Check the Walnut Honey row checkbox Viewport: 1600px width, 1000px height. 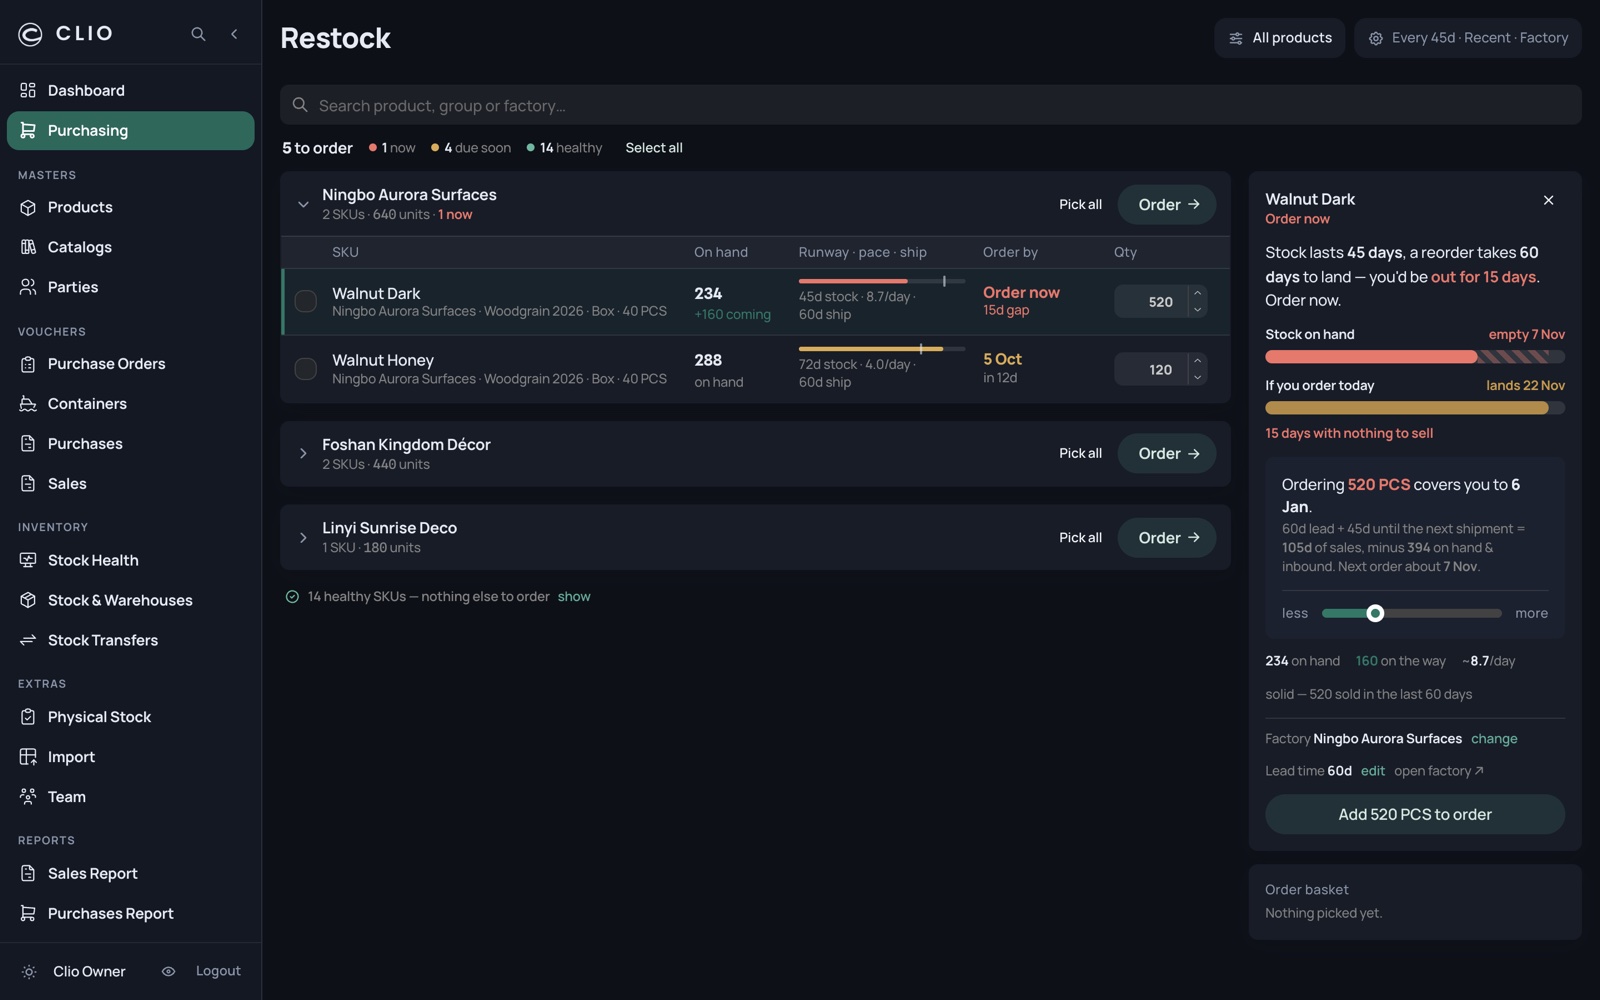coord(306,369)
